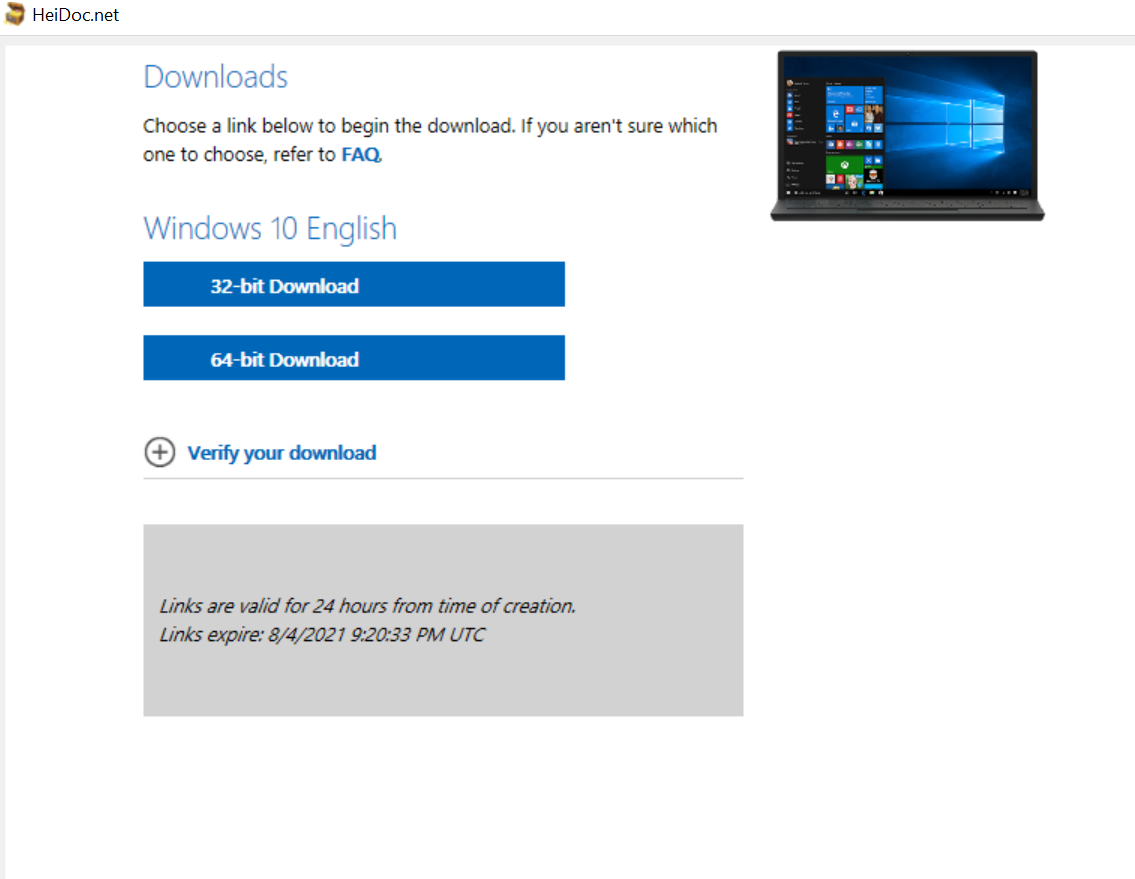1135x879 pixels.
Task: Open the Verify your download link
Action: click(281, 453)
